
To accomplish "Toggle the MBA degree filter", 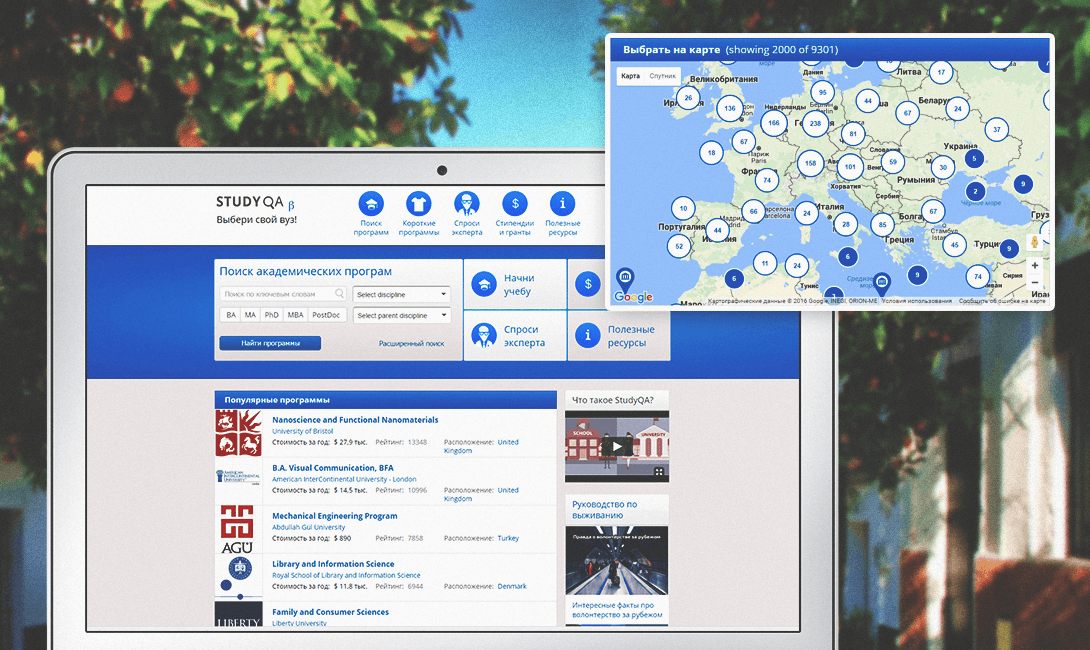I will 295,315.
